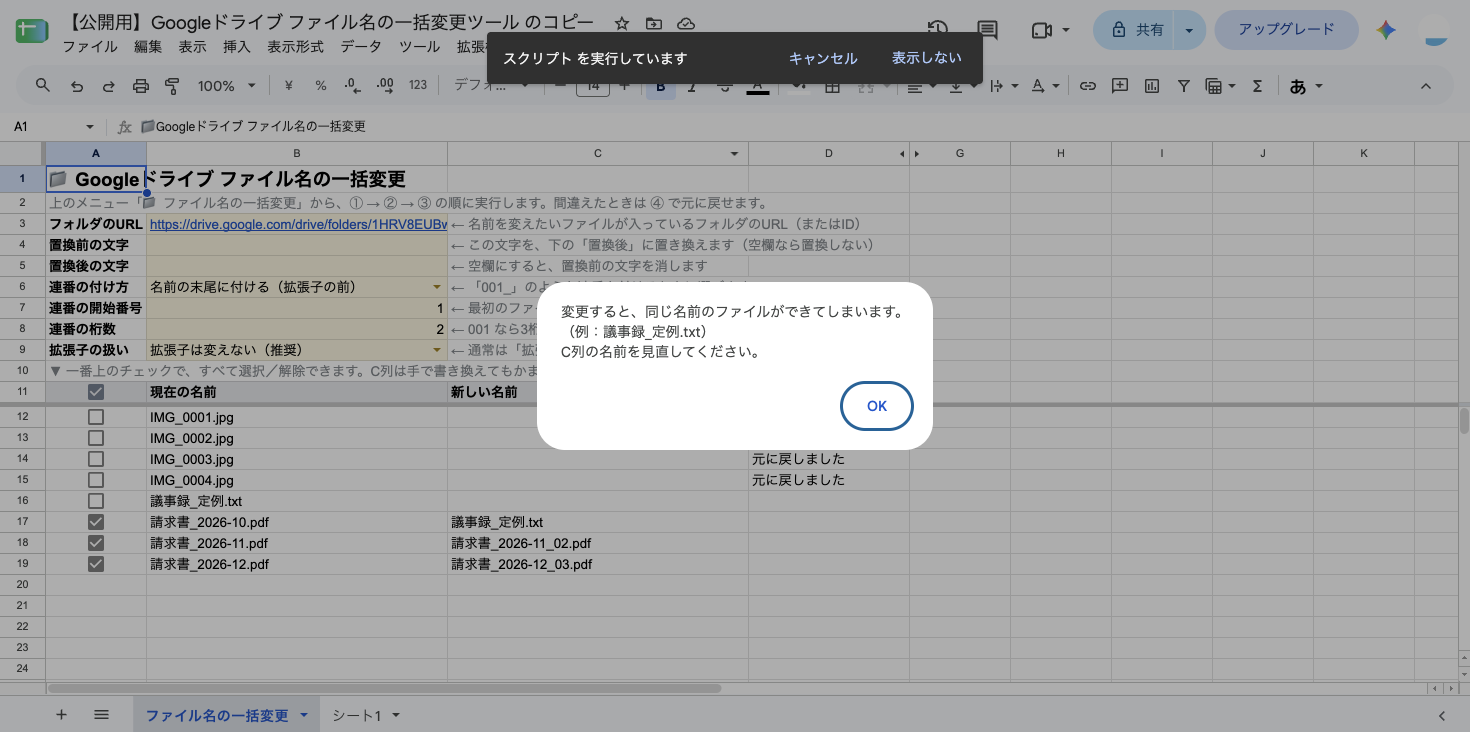The height and width of the screenshot is (732, 1470).
Task: Uncheck the box for 請求書_2026-10.pdf
Action: point(96,522)
